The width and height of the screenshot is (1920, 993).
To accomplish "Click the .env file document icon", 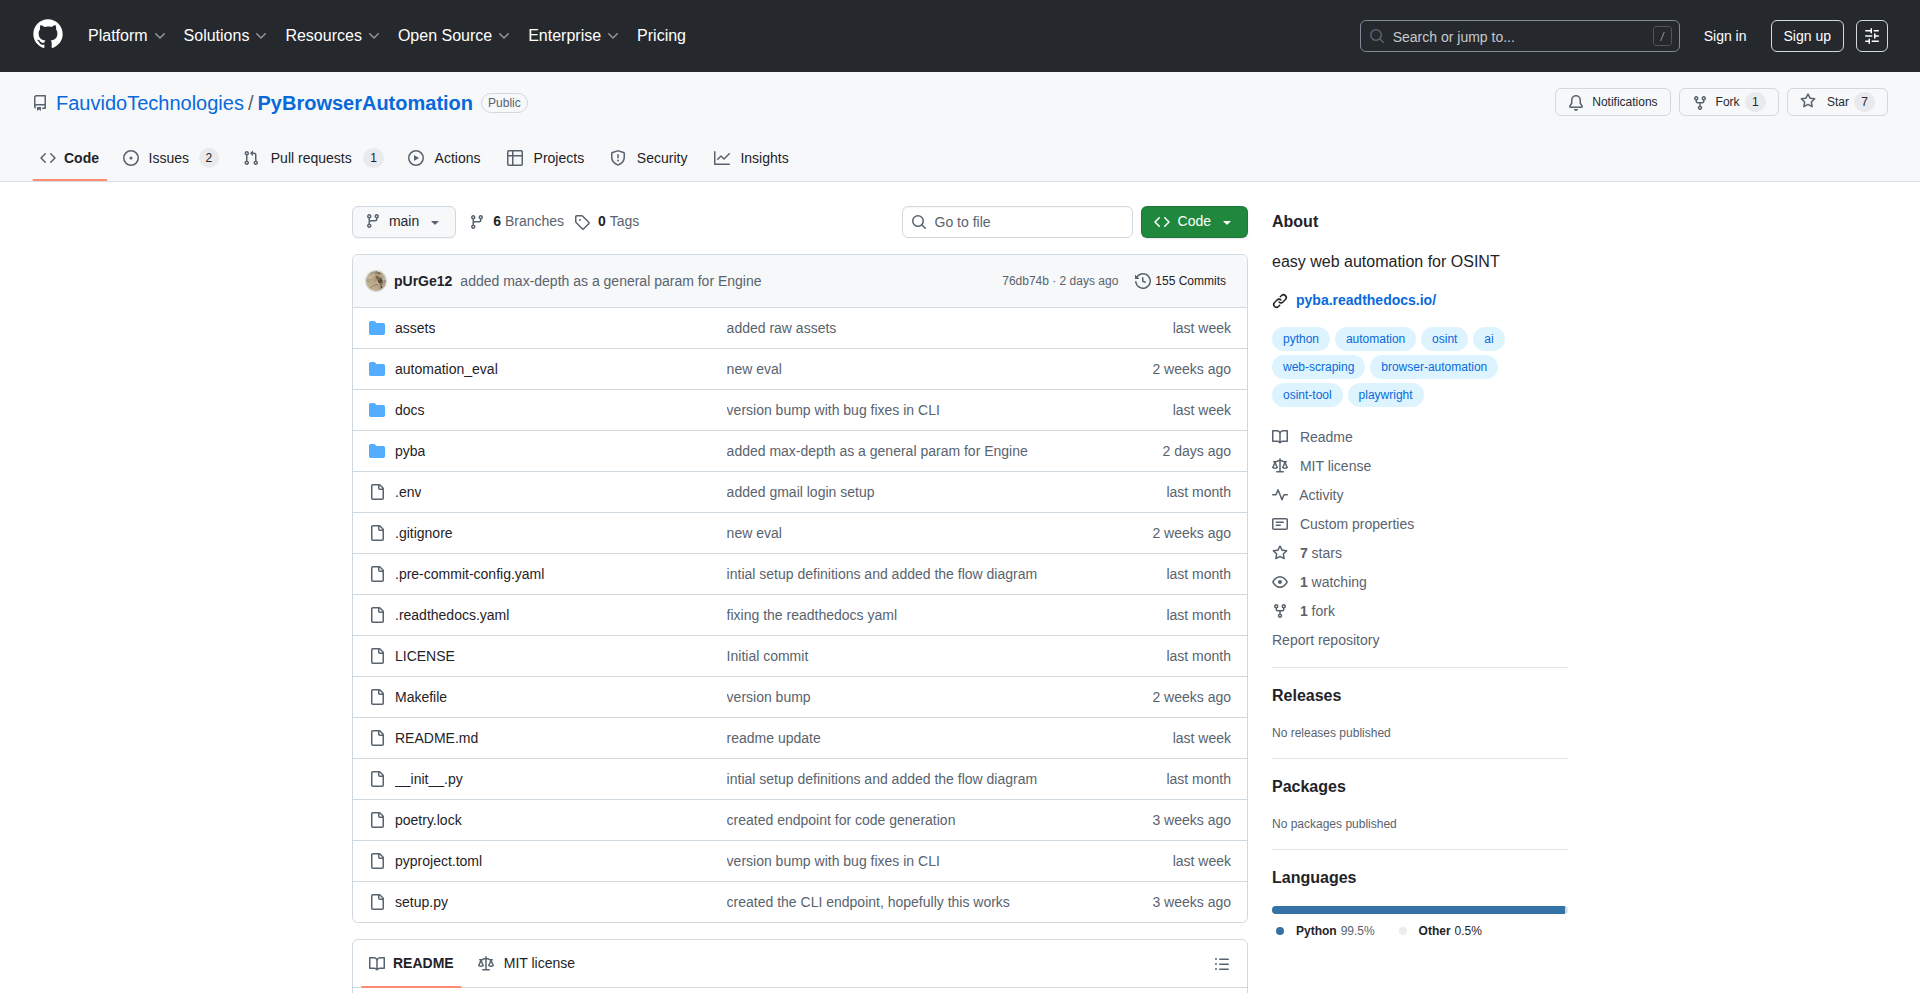I will [x=377, y=492].
